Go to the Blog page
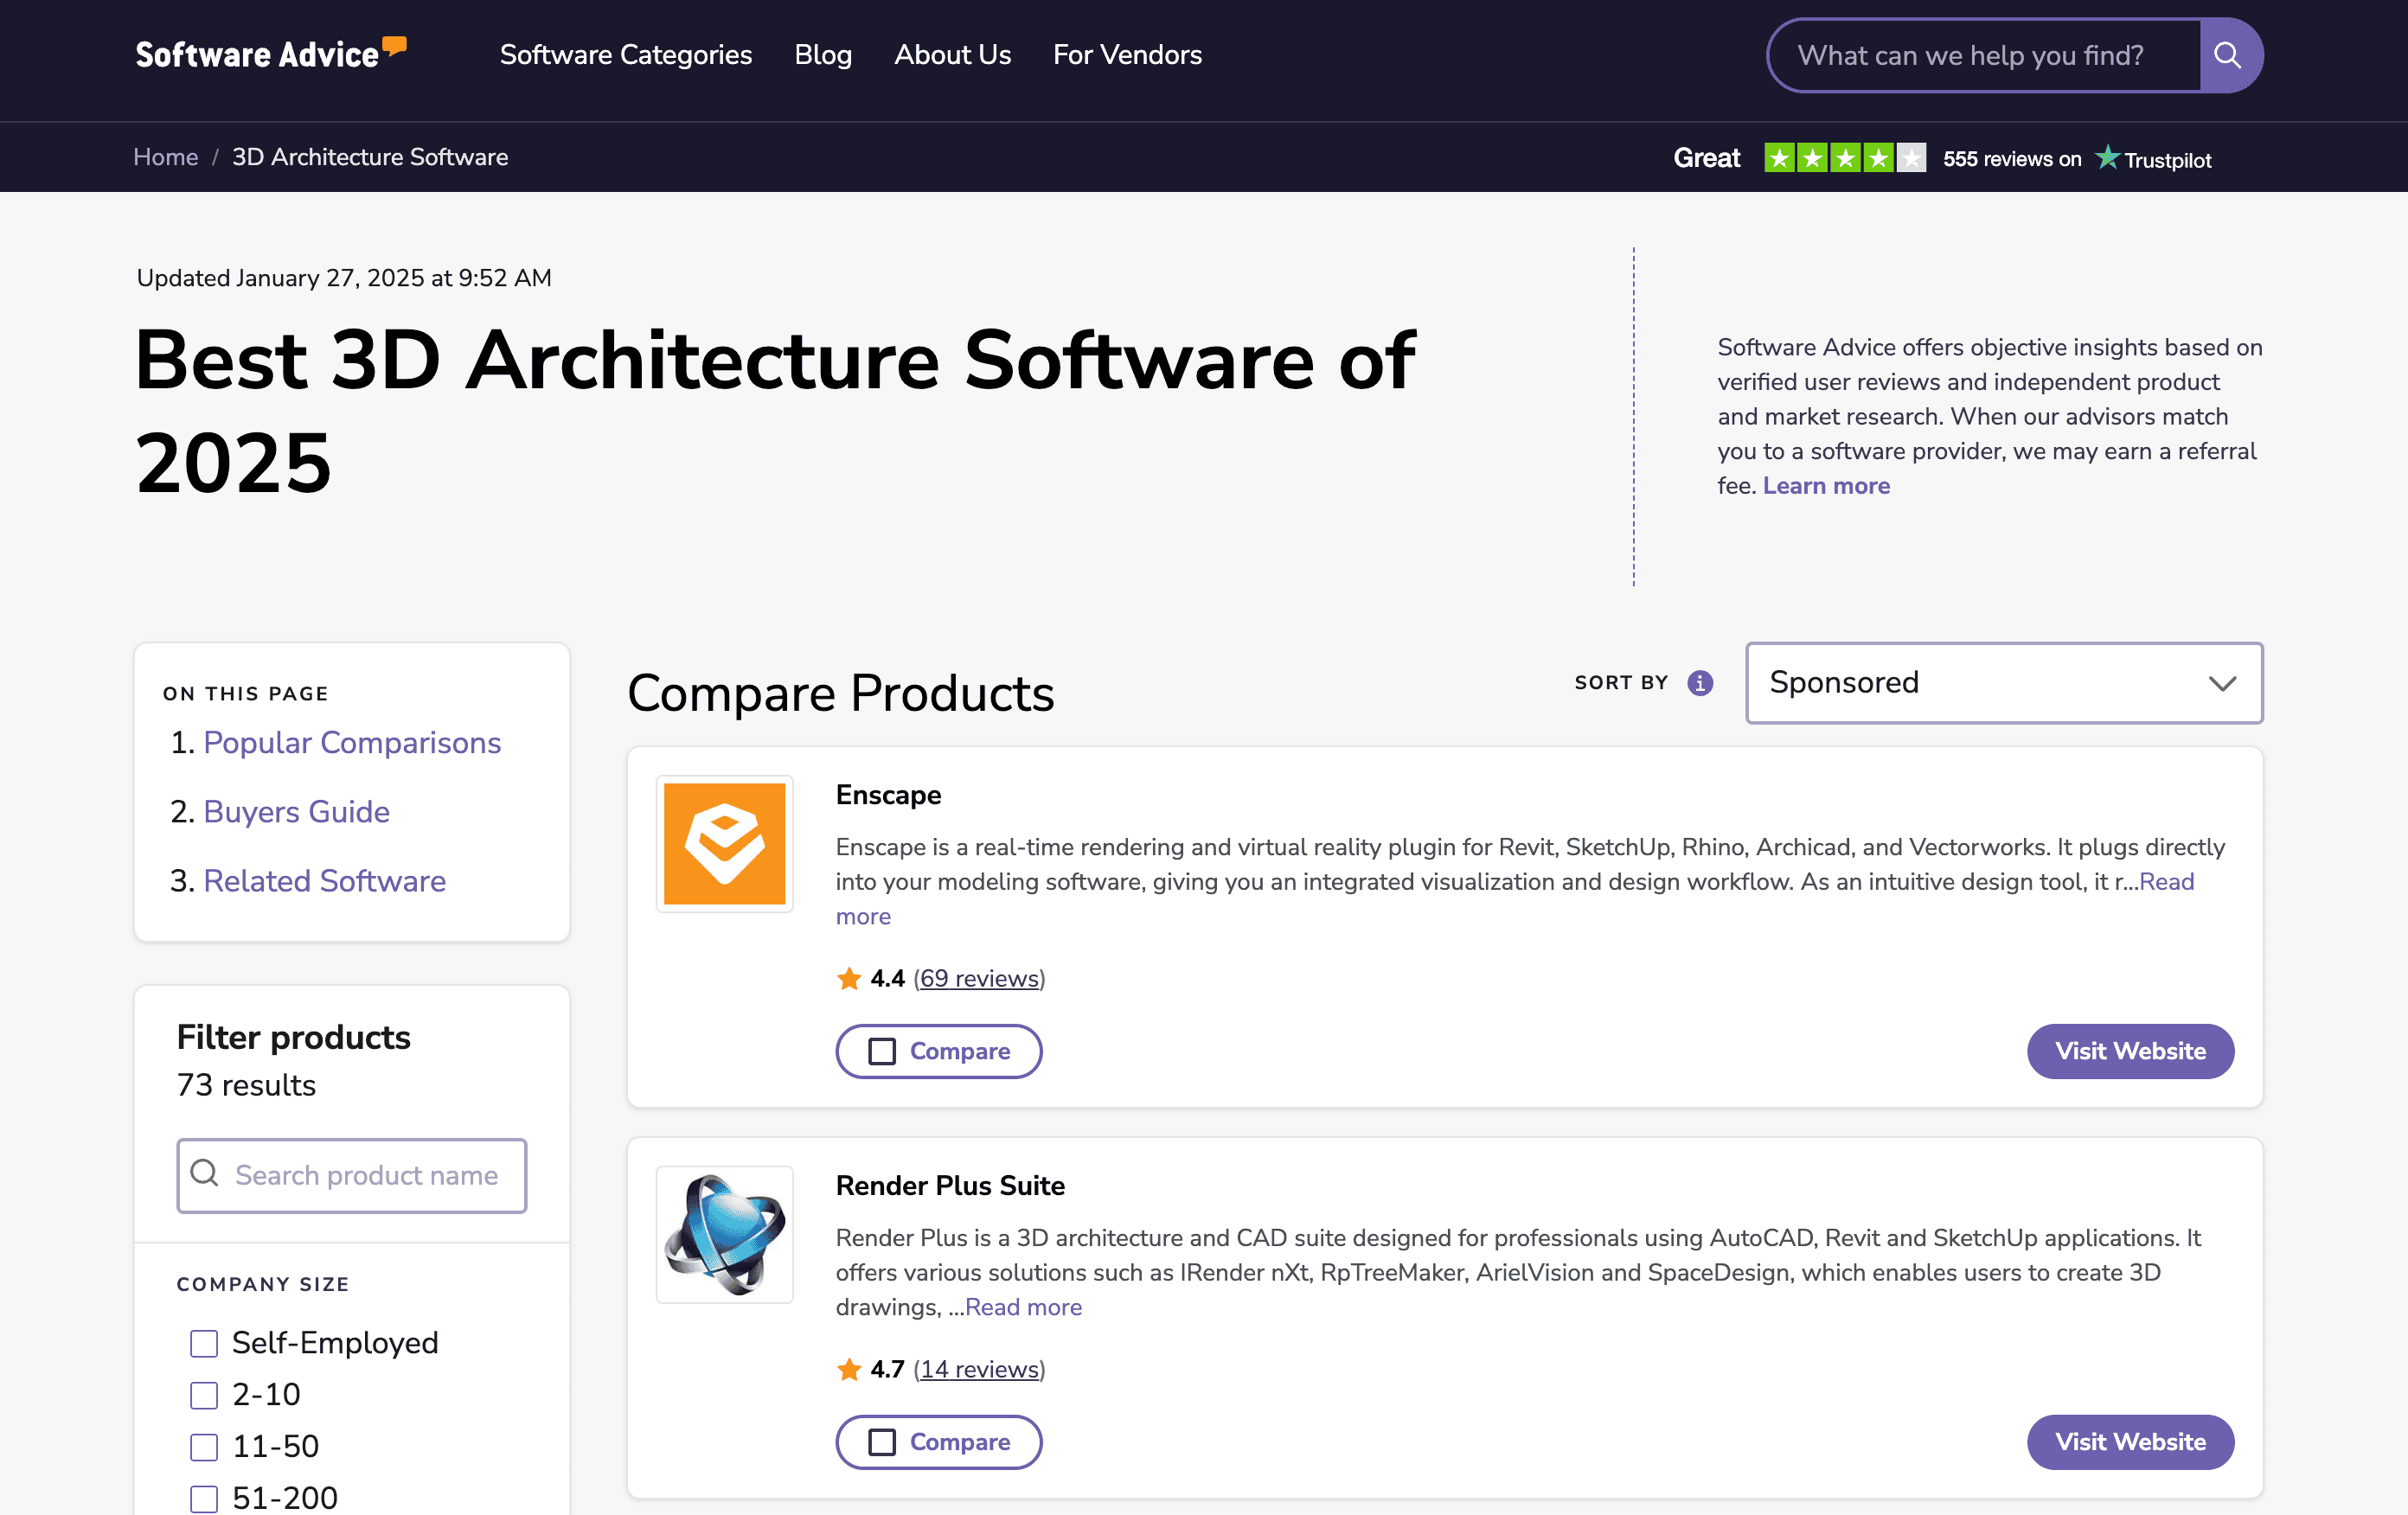 point(823,55)
